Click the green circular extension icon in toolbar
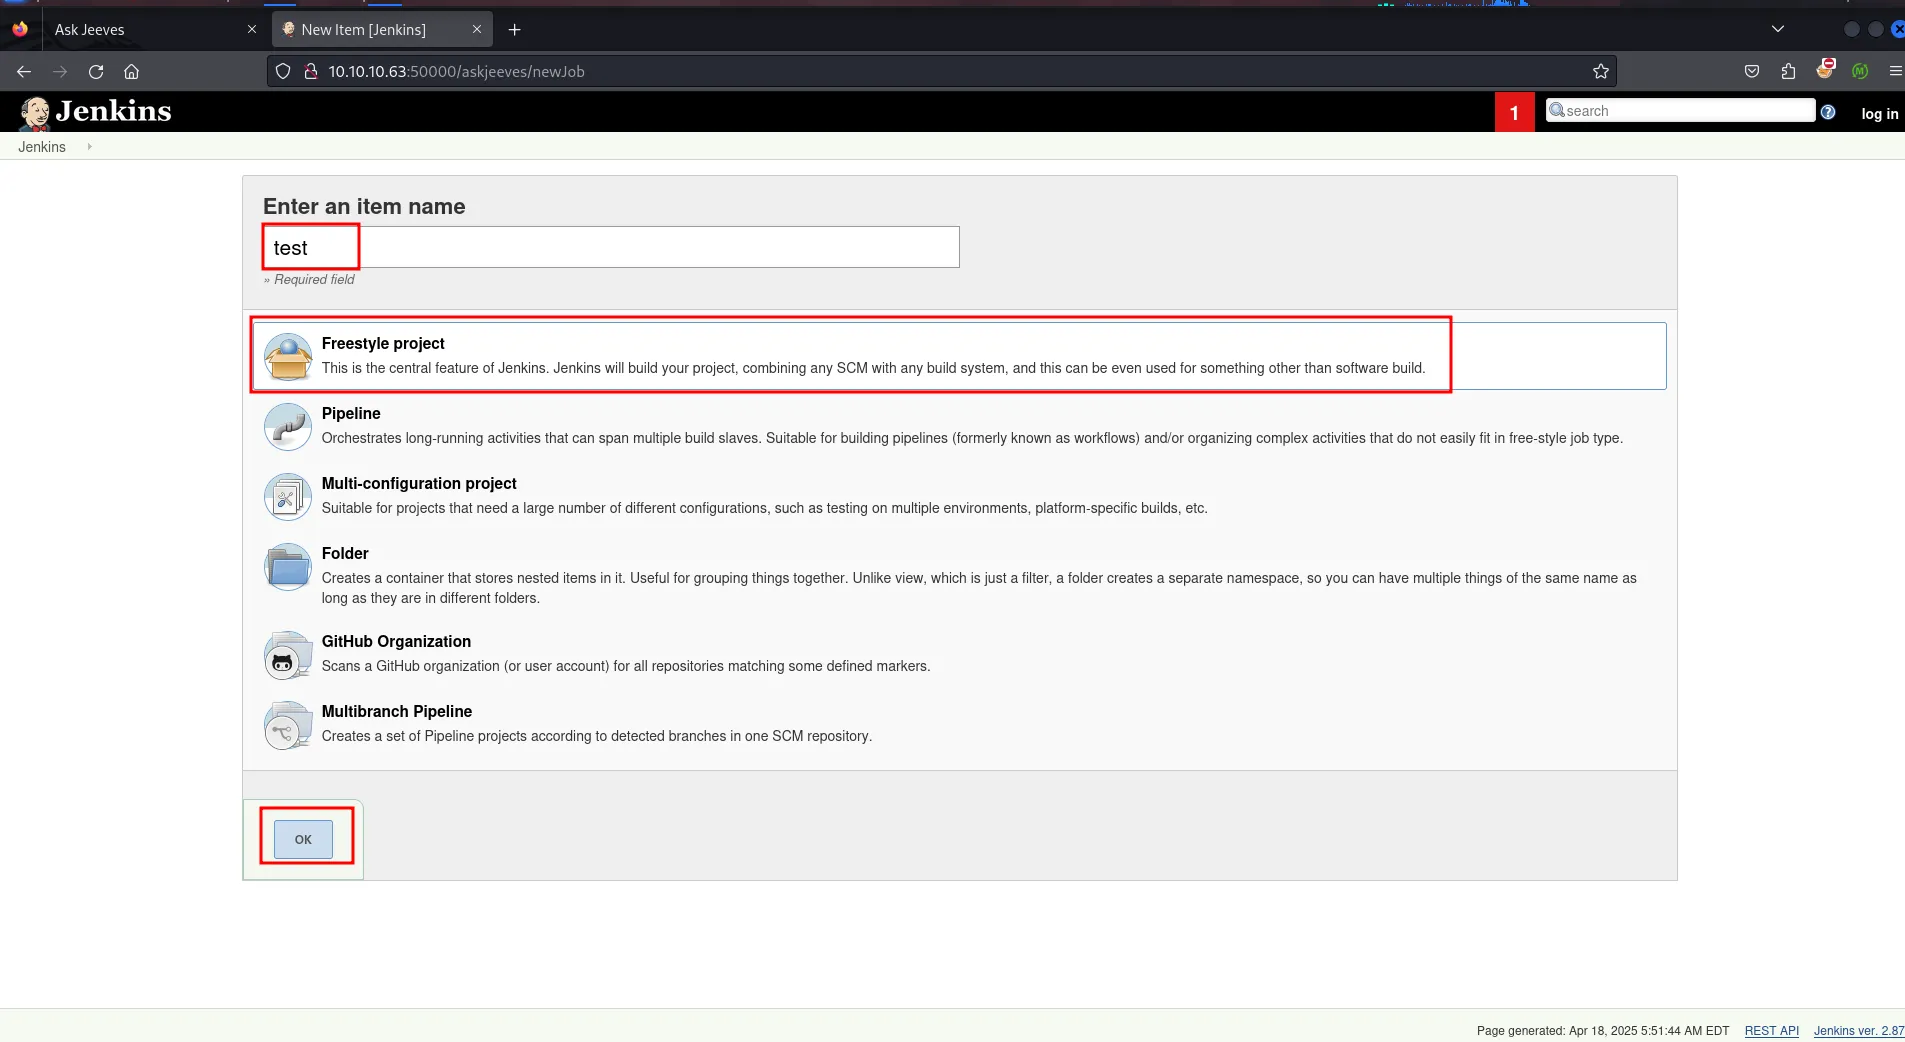 [x=1860, y=71]
